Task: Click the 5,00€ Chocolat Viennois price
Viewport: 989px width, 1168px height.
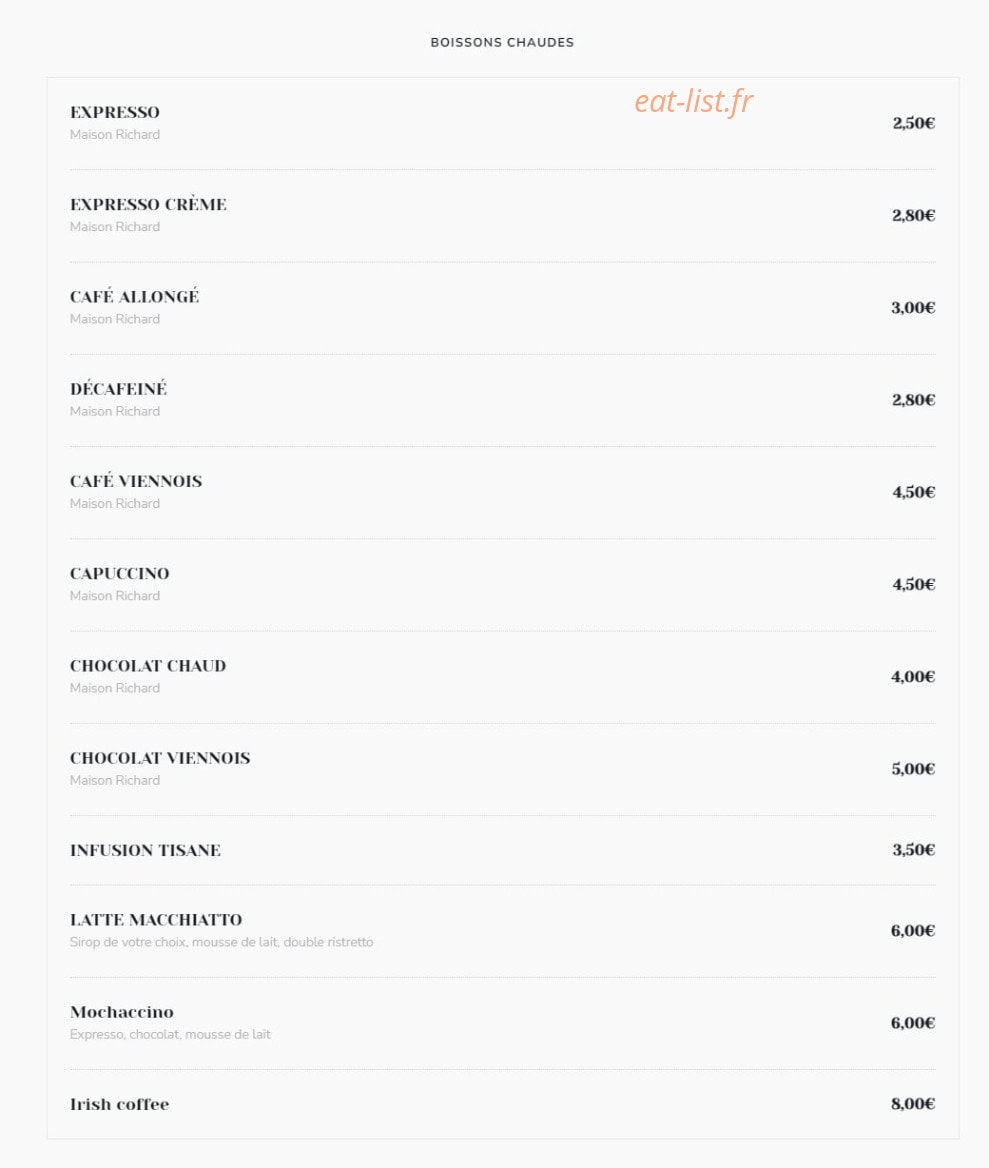Action: click(913, 769)
